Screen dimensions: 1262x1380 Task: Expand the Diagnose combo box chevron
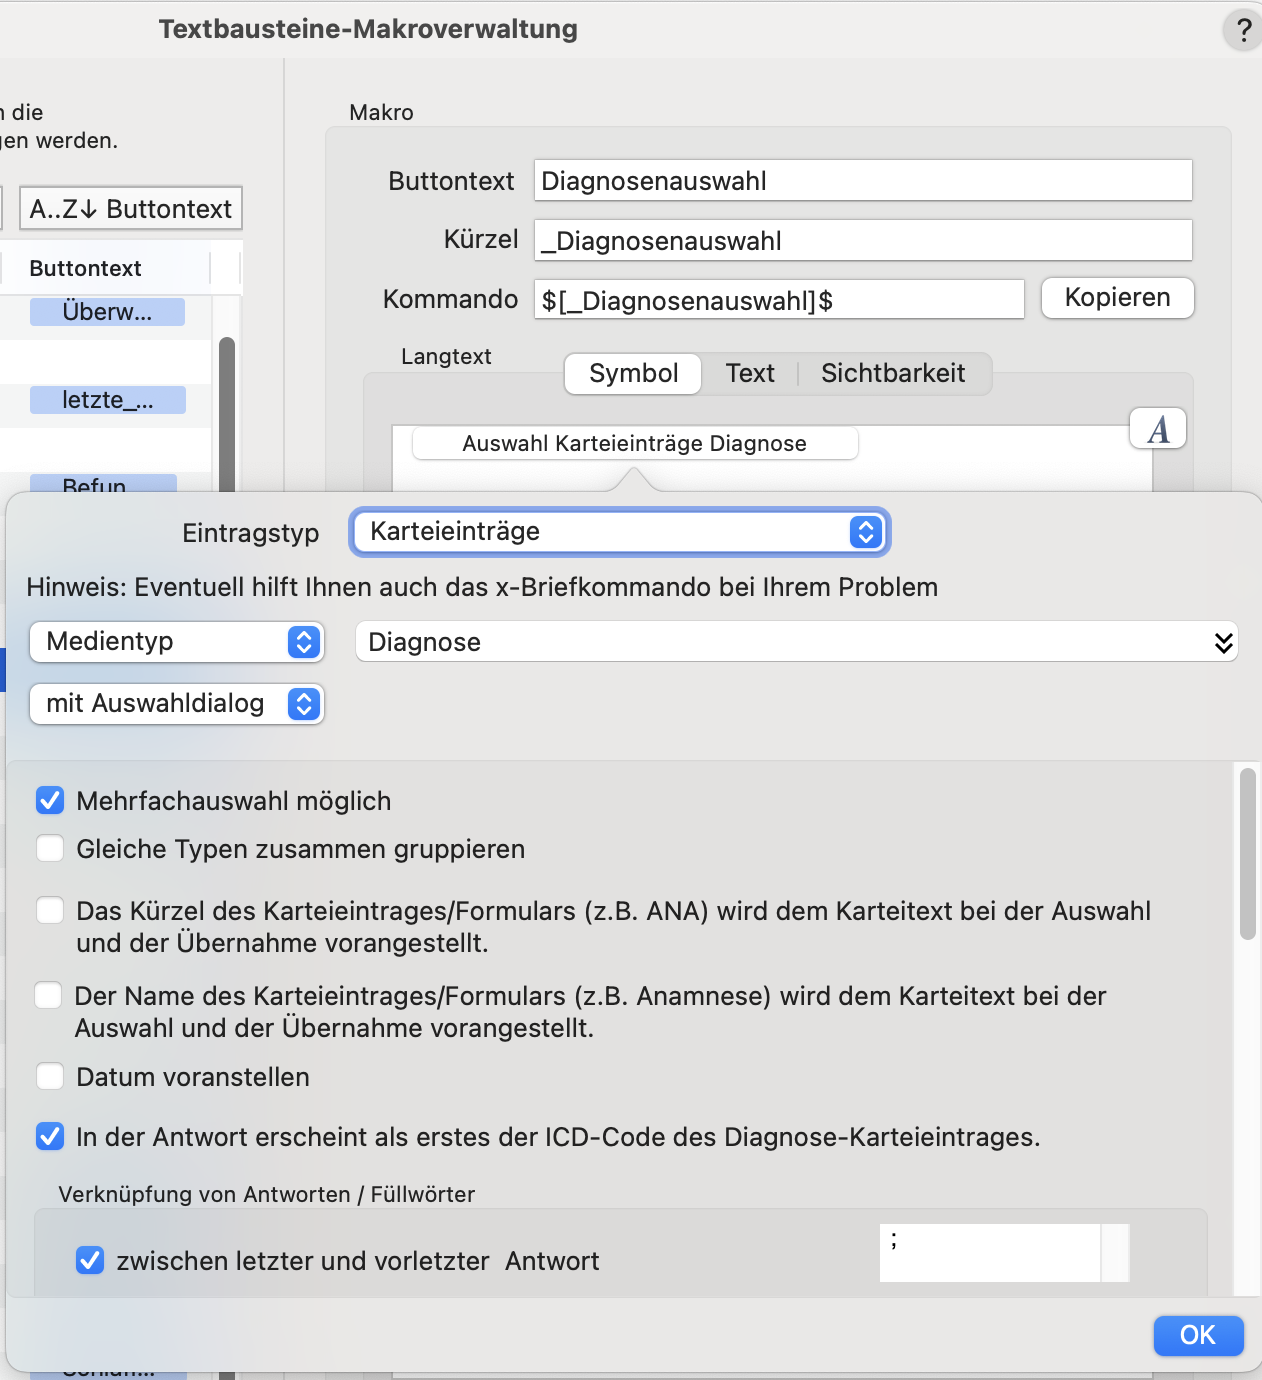(1223, 642)
